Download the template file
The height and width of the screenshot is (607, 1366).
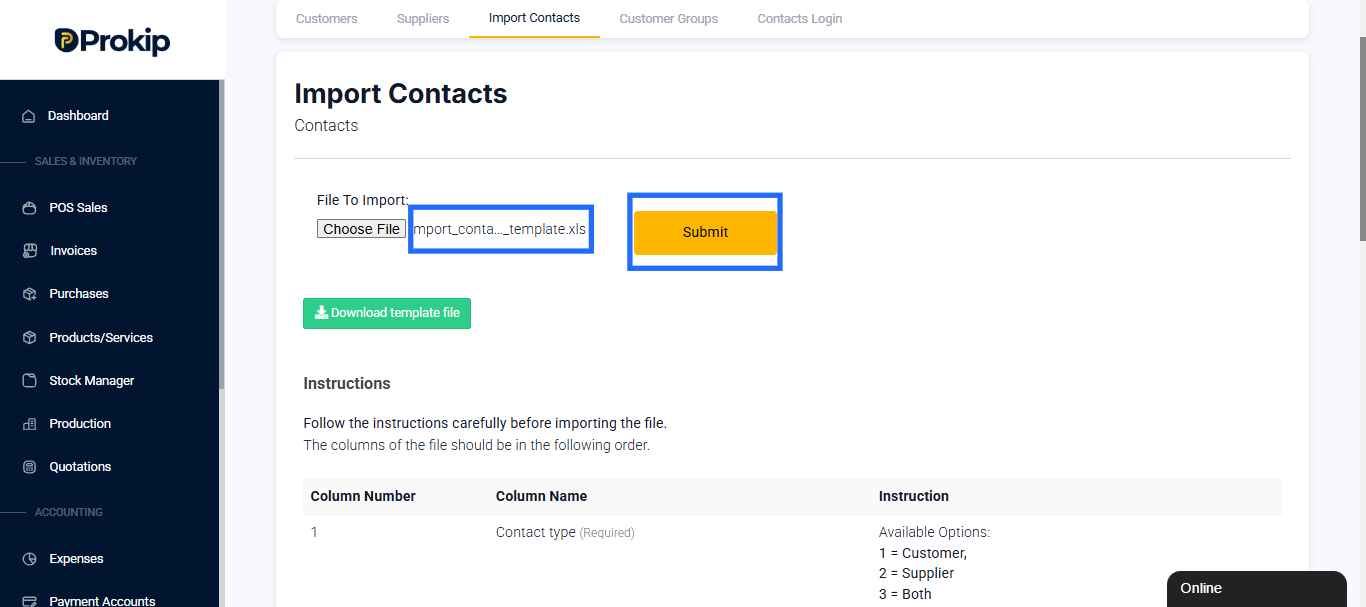387,313
